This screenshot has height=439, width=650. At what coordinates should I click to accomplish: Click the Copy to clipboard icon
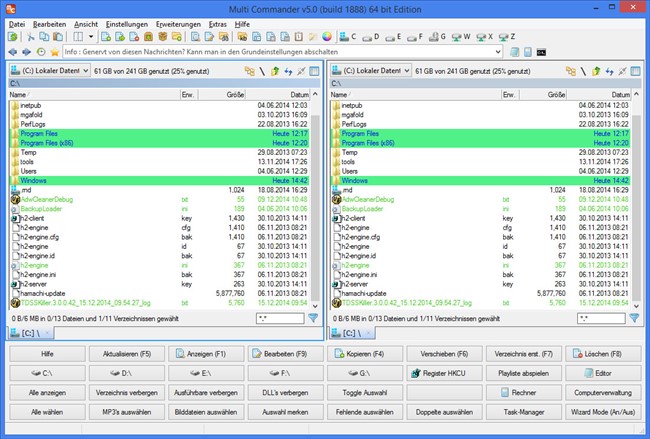(44, 37)
